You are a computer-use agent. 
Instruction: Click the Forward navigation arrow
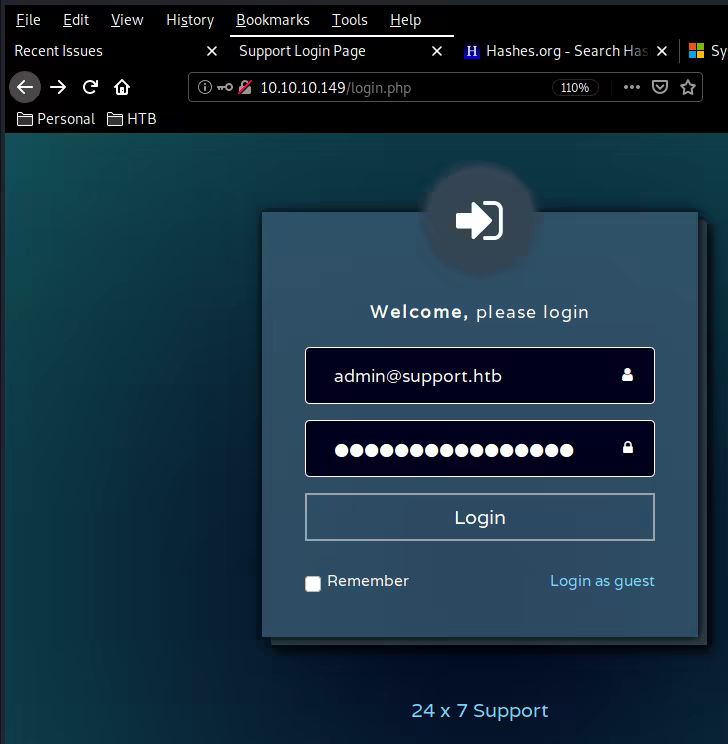pos(58,87)
